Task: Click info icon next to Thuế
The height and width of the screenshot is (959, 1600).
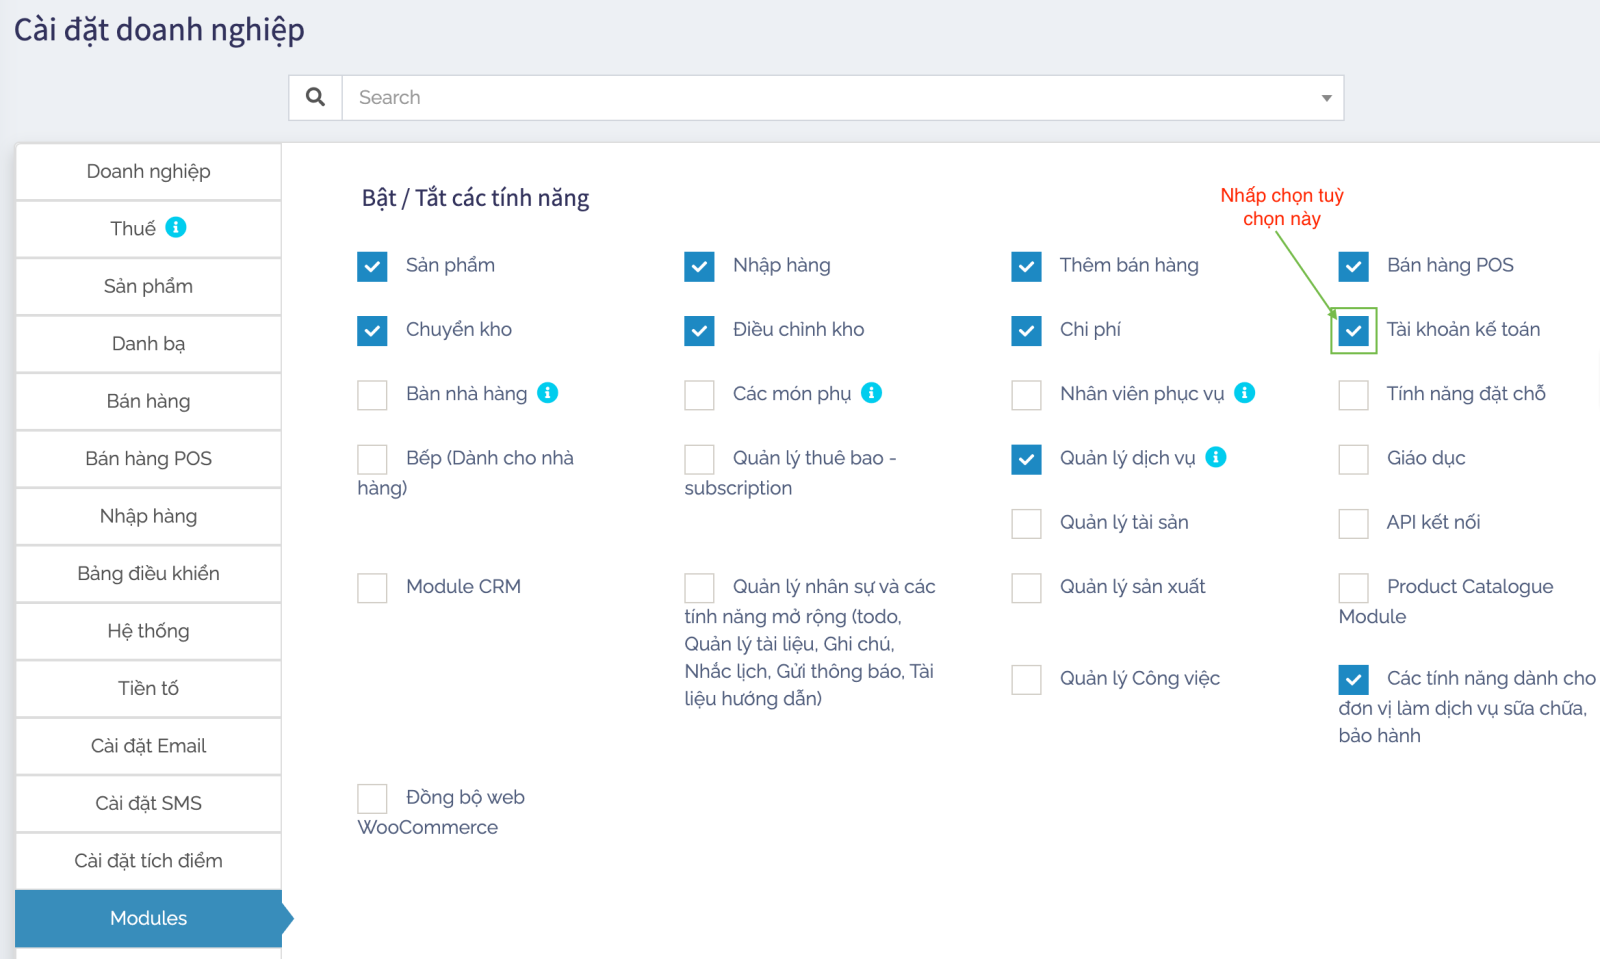Action: tap(176, 227)
